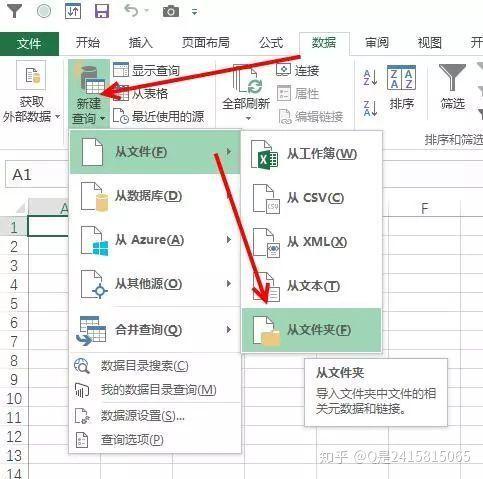Select the 合并查询(Q) menu item

[x=155, y=330]
